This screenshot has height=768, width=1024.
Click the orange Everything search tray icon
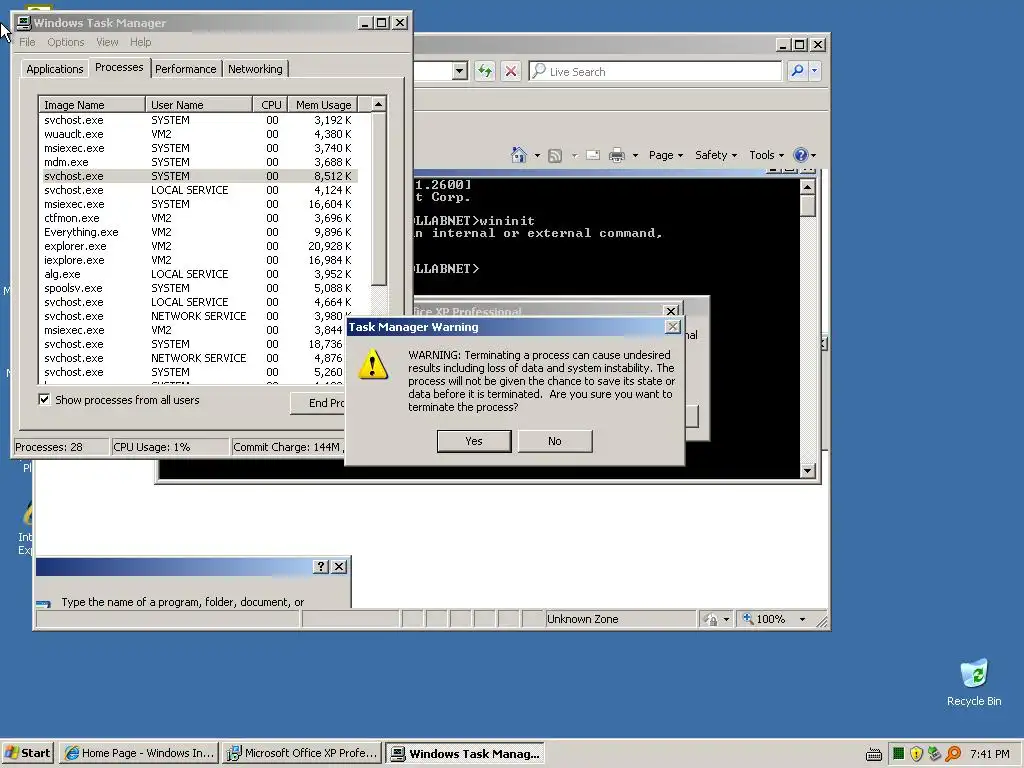(953, 754)
